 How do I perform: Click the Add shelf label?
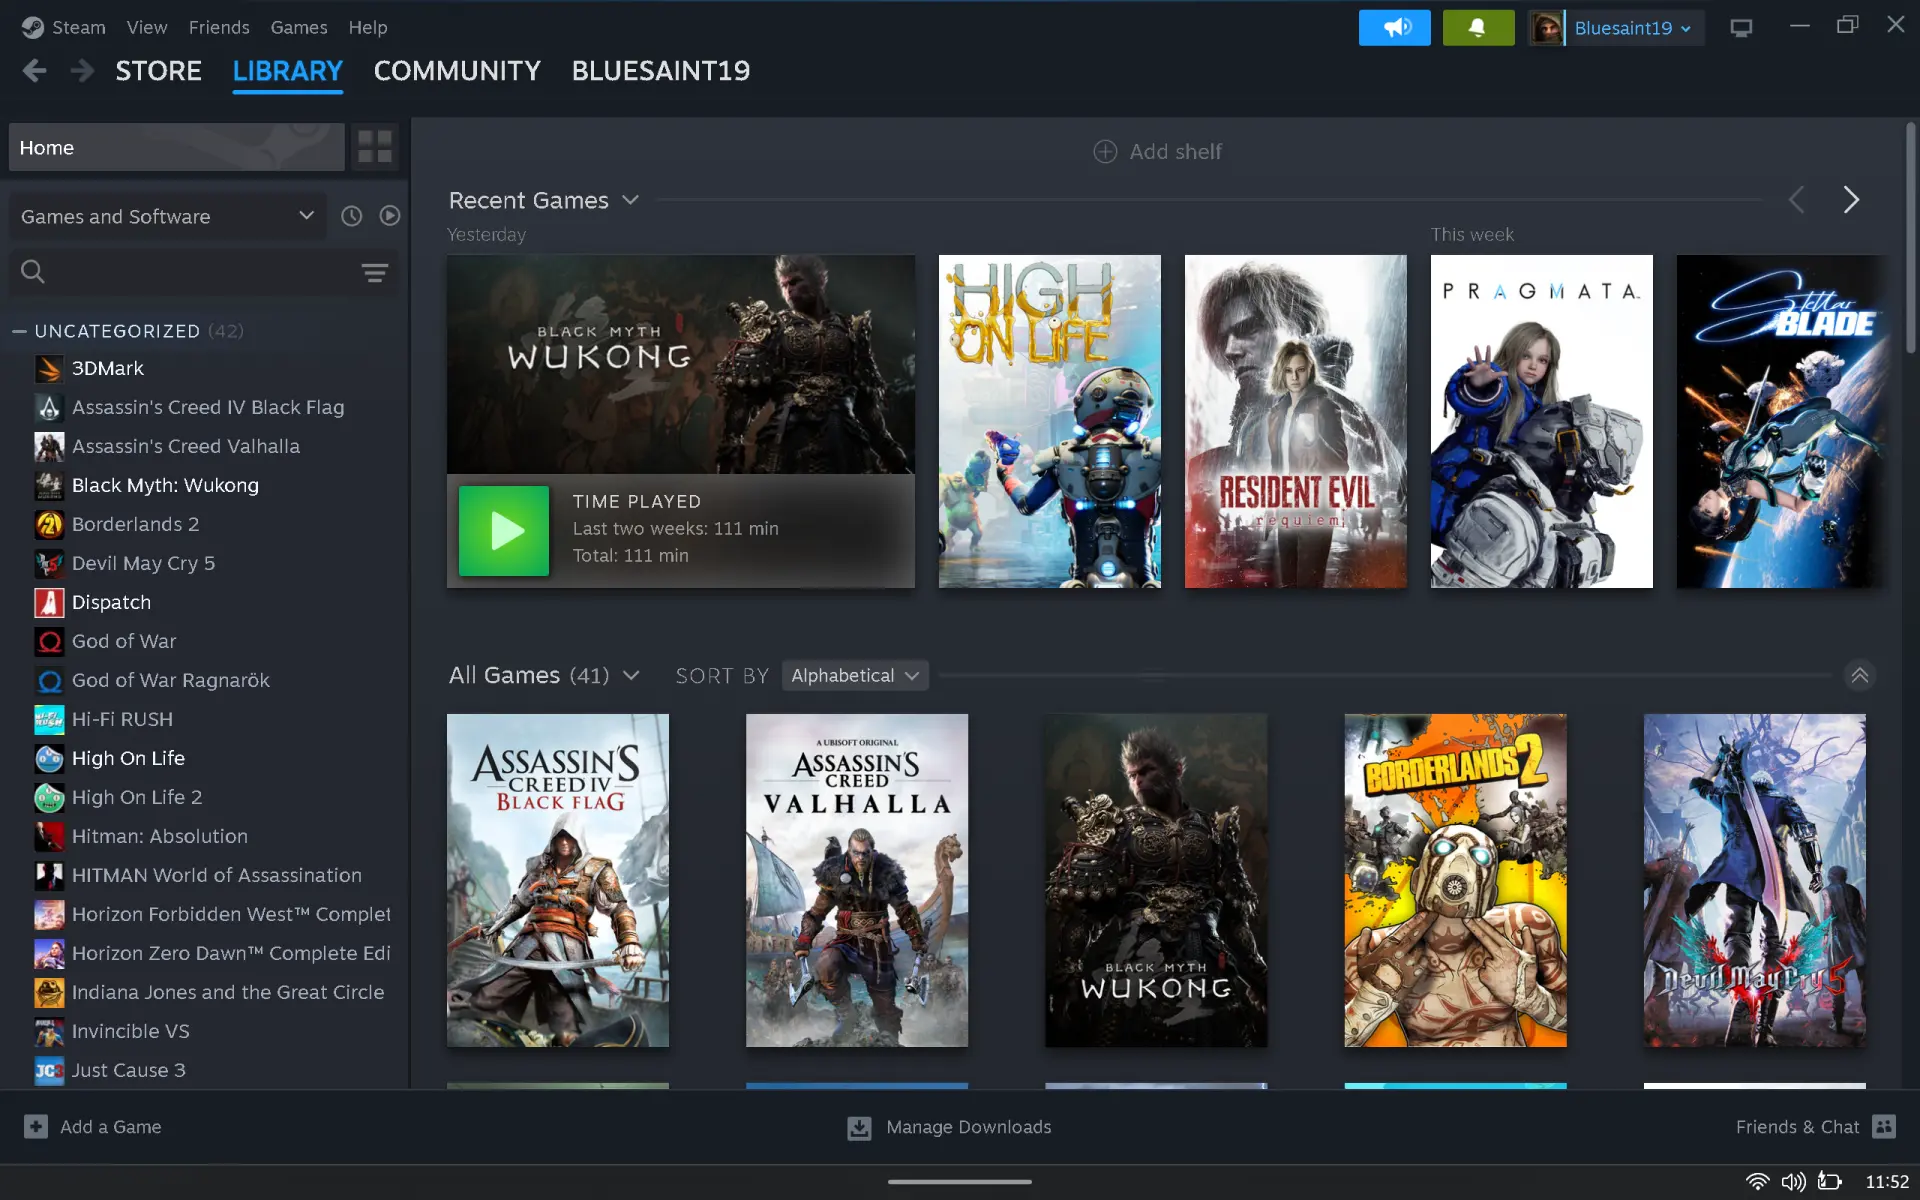[1175, 152]
